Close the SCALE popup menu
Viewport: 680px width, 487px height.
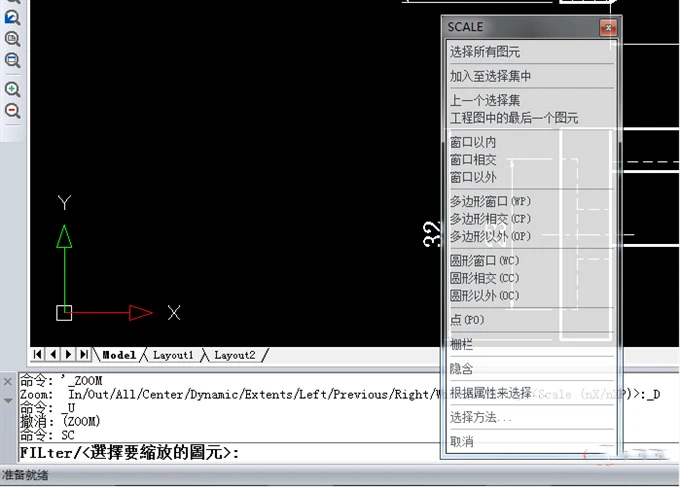click(x=608, y=27)
